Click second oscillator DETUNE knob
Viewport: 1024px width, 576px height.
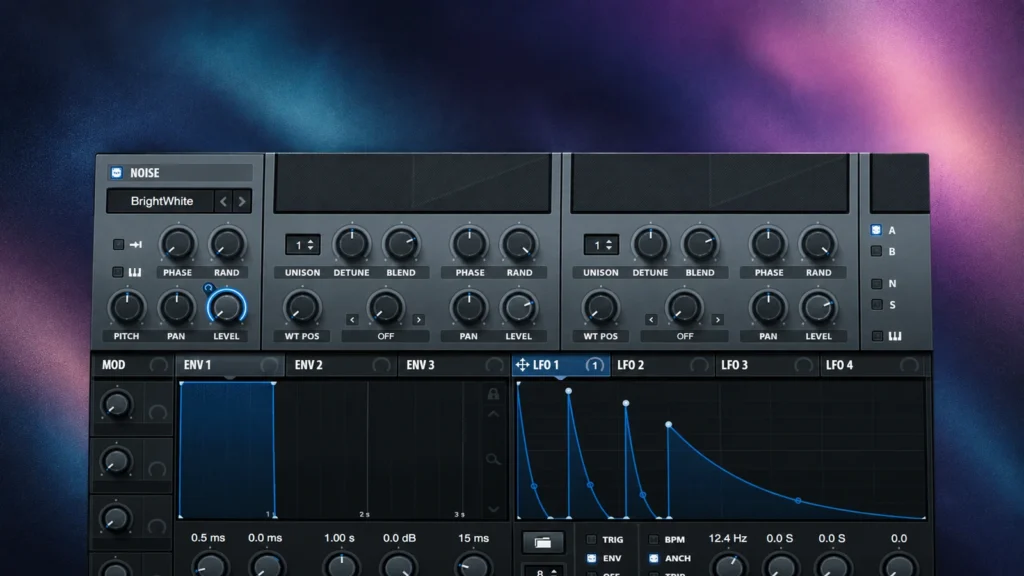(650, 244)
